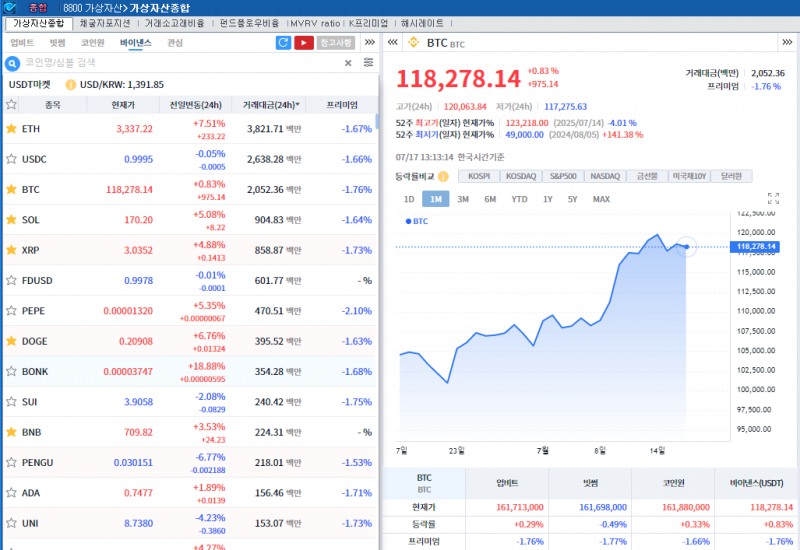Clear search with the X icon

[x=348, y=63]
